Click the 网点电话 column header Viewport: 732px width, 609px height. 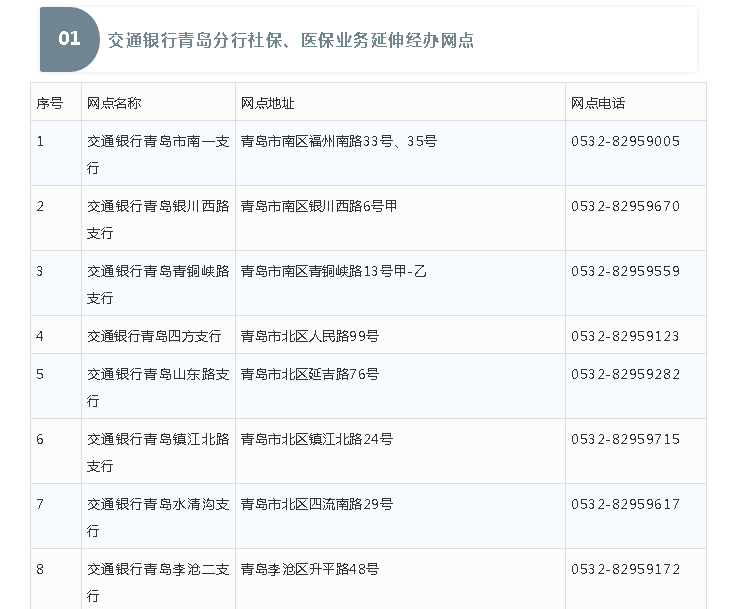598,103
